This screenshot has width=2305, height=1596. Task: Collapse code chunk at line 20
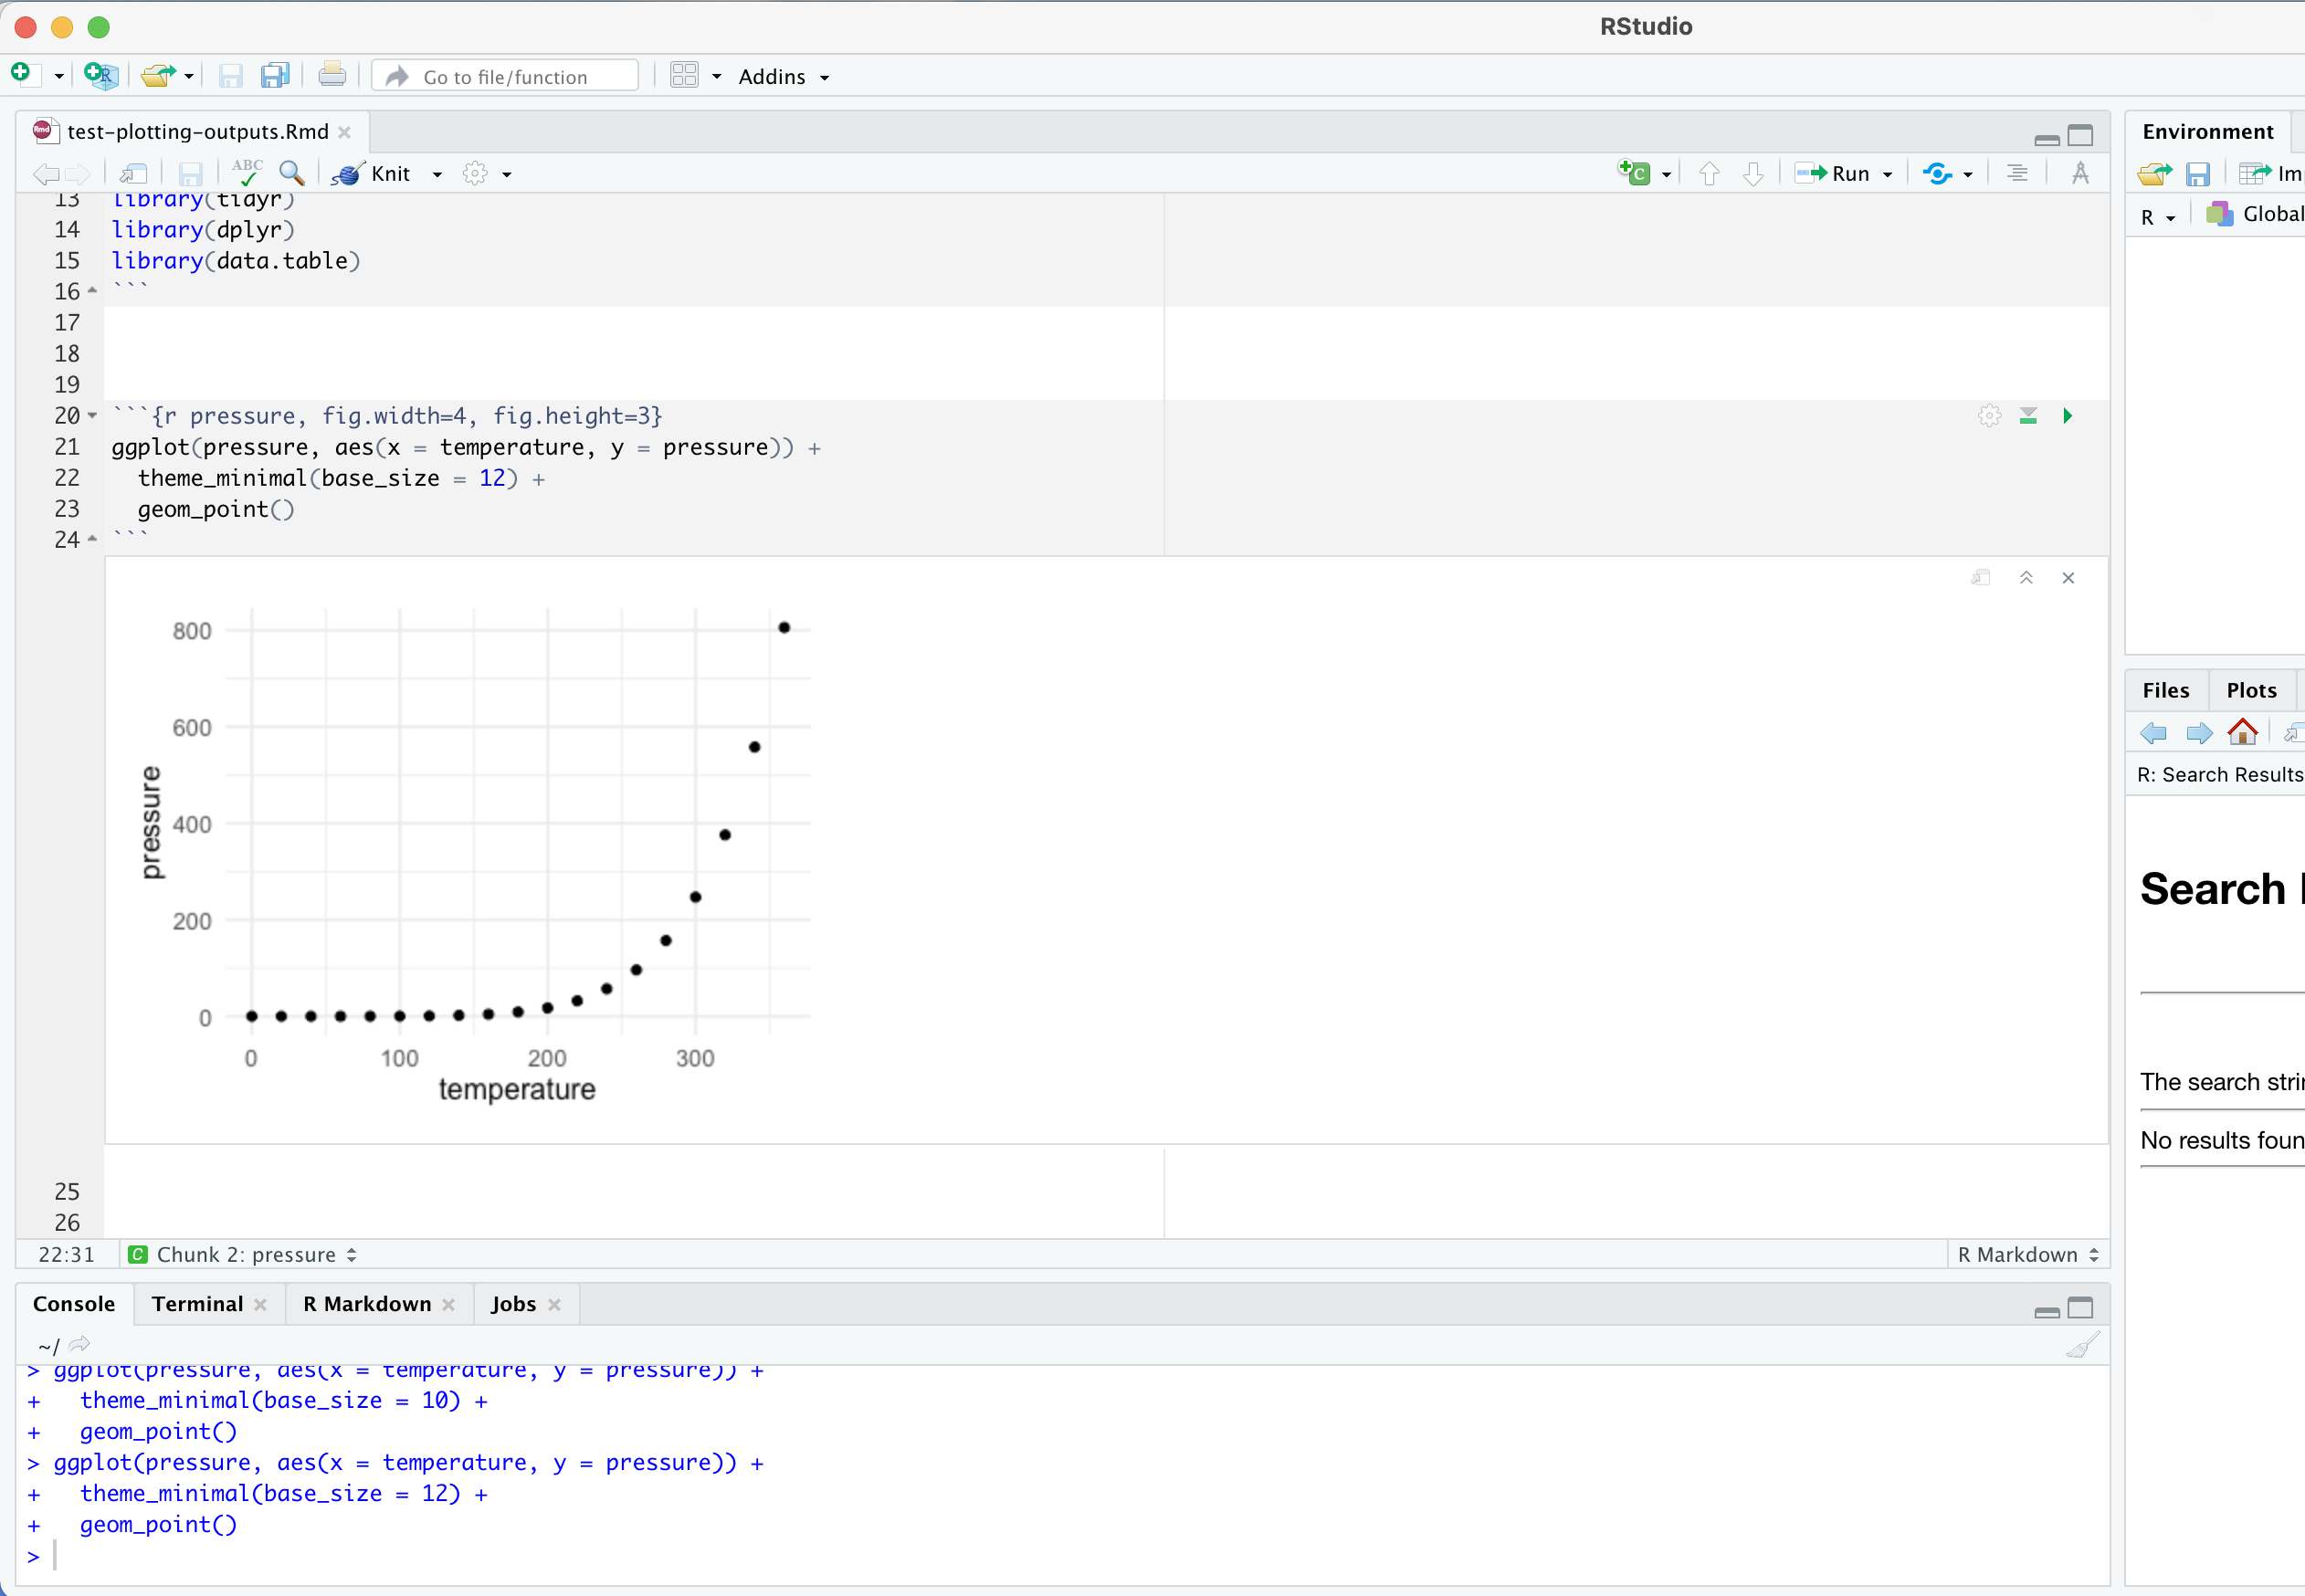coord(91,415)
